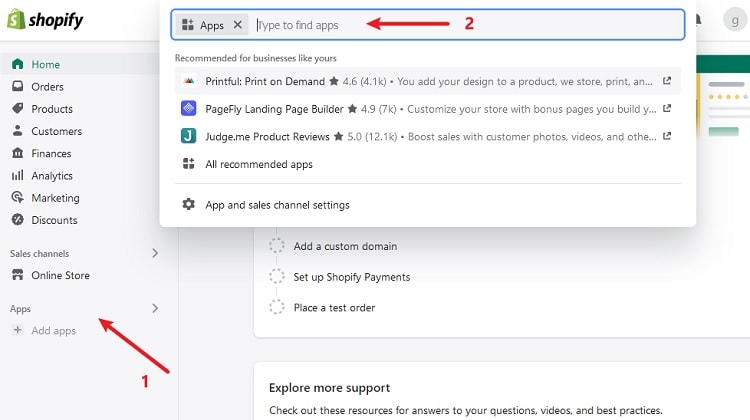Click the Customers person icon
This screenshot has width=750, height=420.
18,130
